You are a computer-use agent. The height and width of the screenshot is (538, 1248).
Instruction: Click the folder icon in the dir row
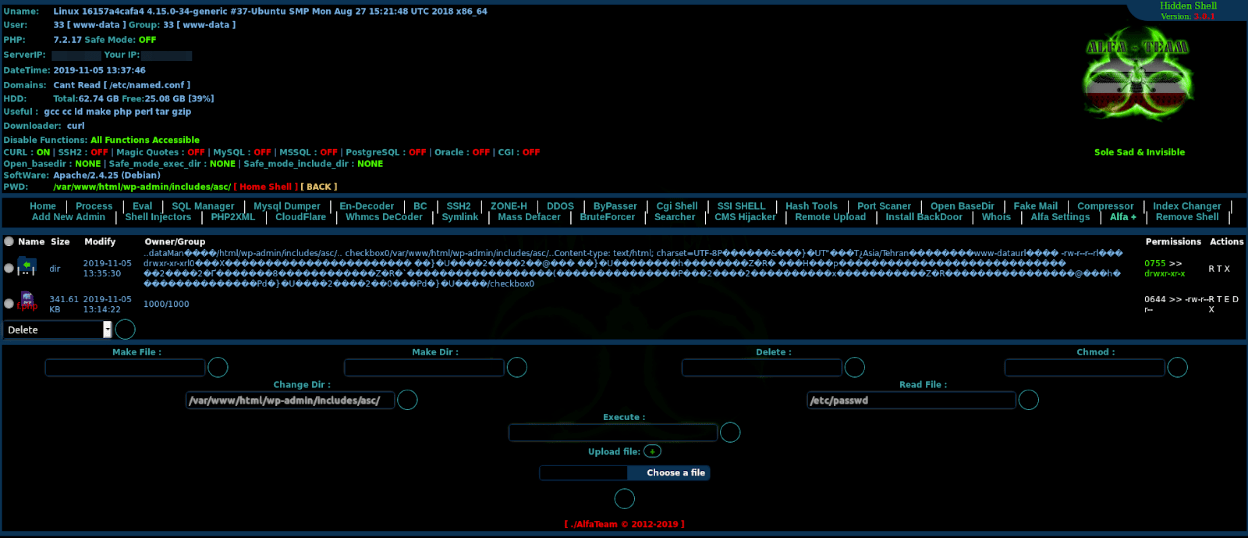pos(27,267)
